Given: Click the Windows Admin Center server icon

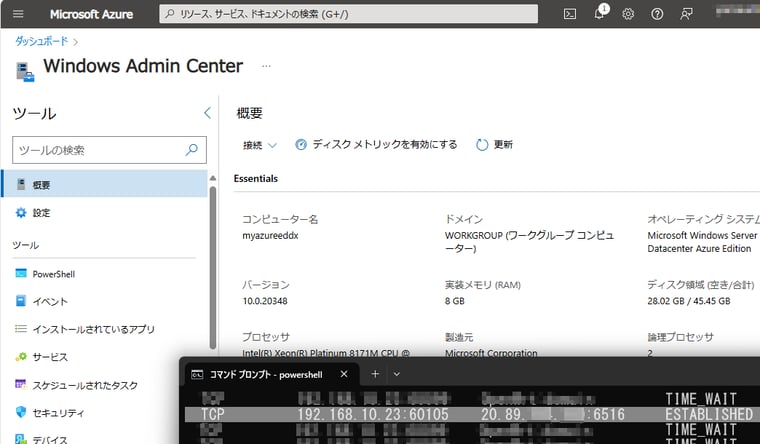Looking at the screenshot, I should pyautogui.click(x=25, y=72).
